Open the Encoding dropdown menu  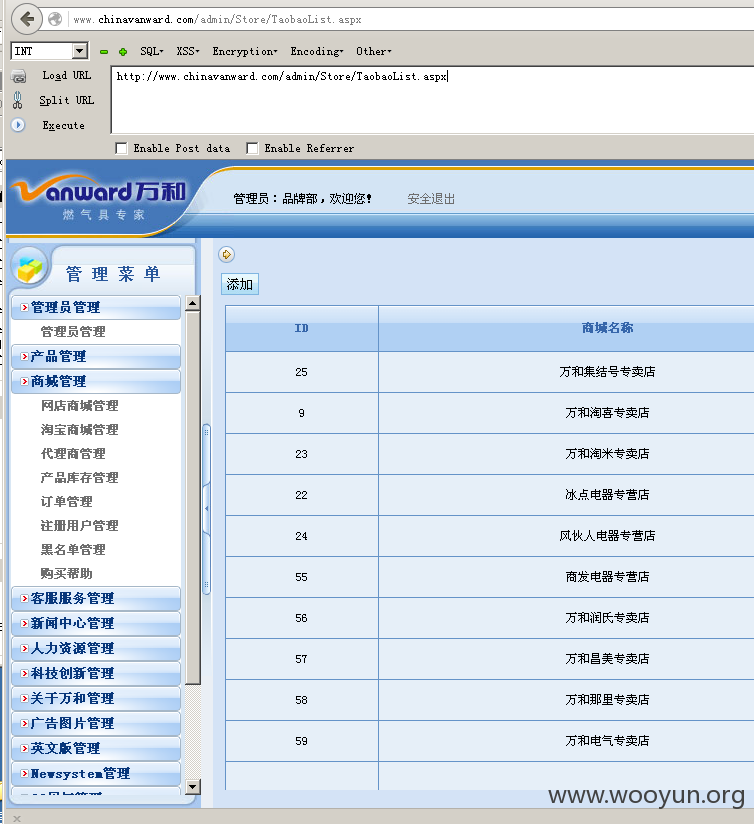coord(316,52)
